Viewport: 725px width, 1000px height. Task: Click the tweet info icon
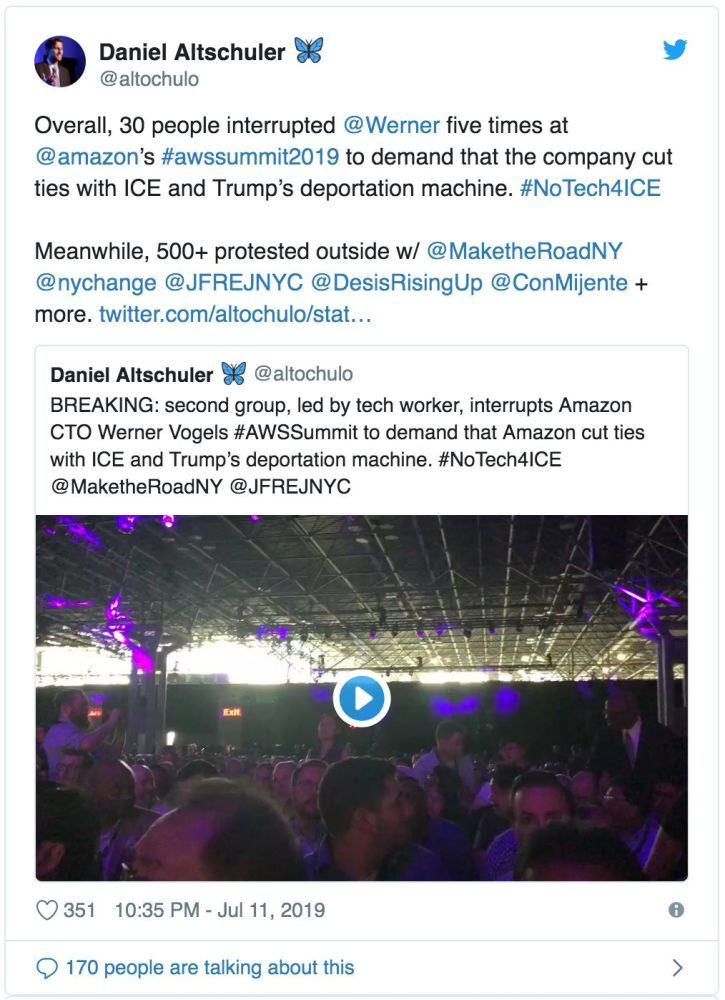(676, 910)
